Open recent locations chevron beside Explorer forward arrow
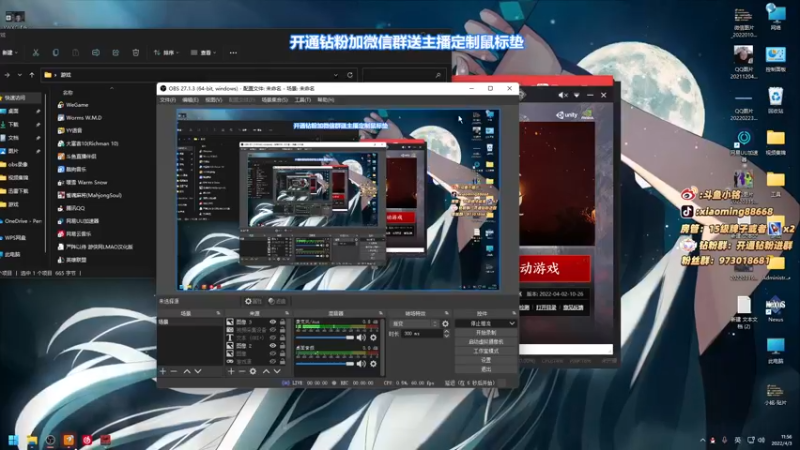 [x=19, y=75]
